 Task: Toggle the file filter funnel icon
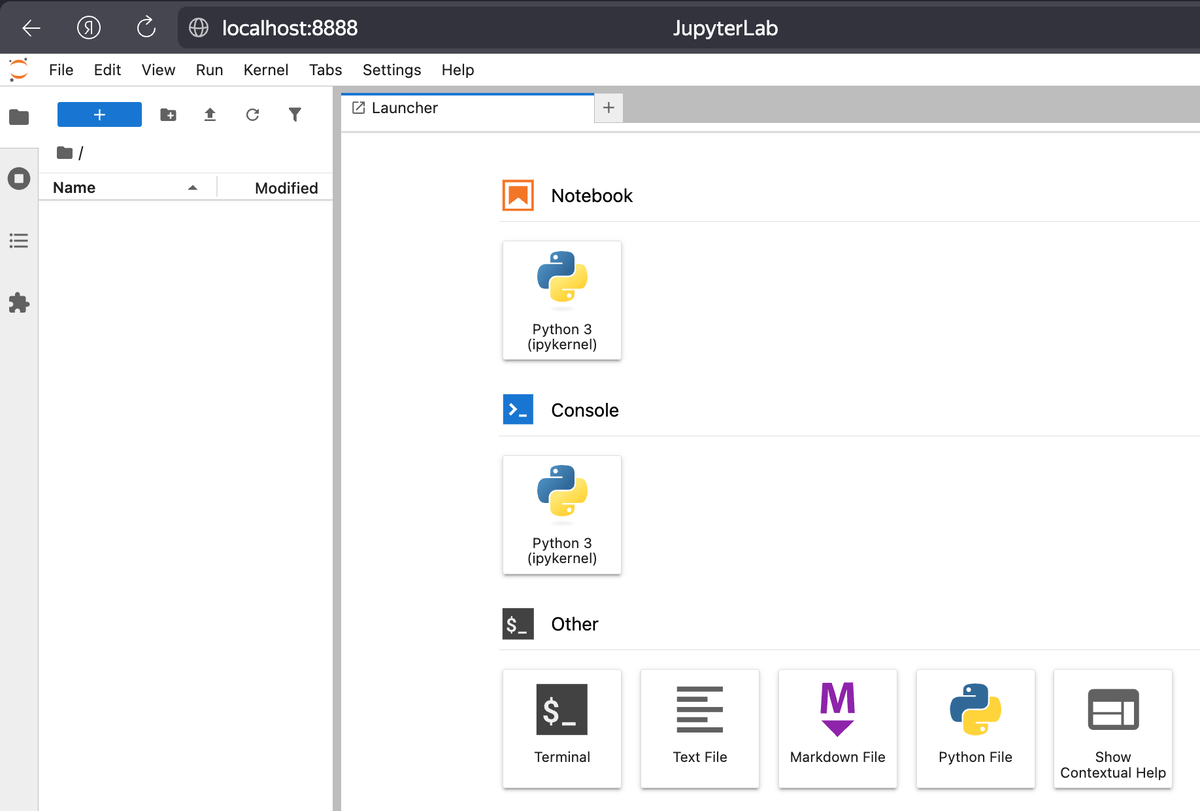tap(295, 115)
